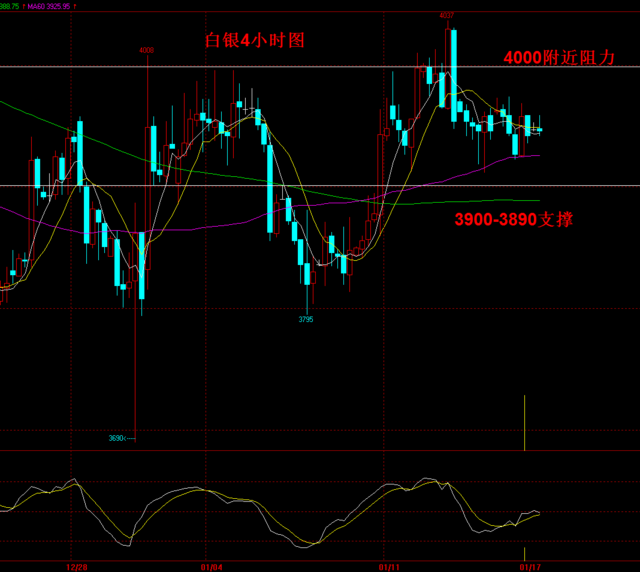Click the latest candlestick at right edge

coord(539,129)
